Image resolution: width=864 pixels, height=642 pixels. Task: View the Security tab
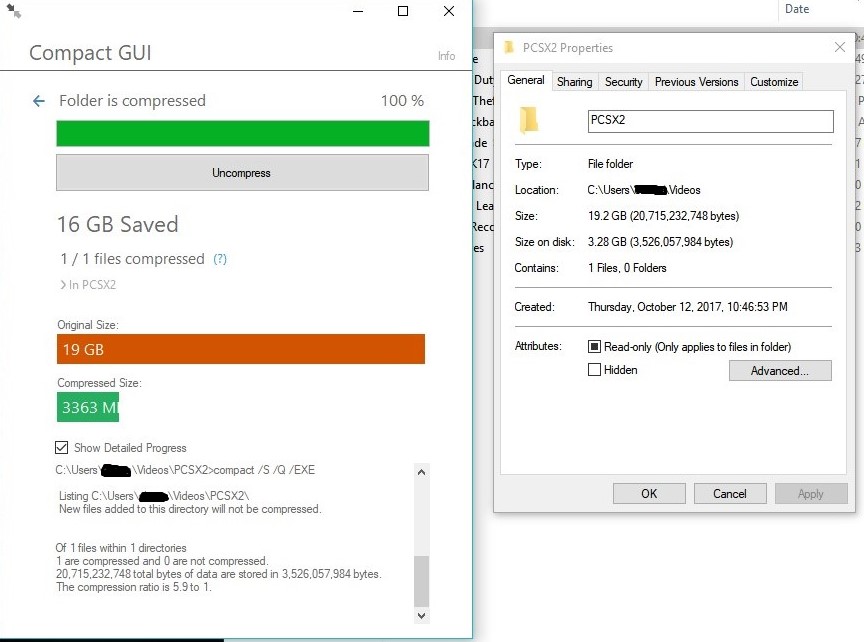(x=624, y=81)
